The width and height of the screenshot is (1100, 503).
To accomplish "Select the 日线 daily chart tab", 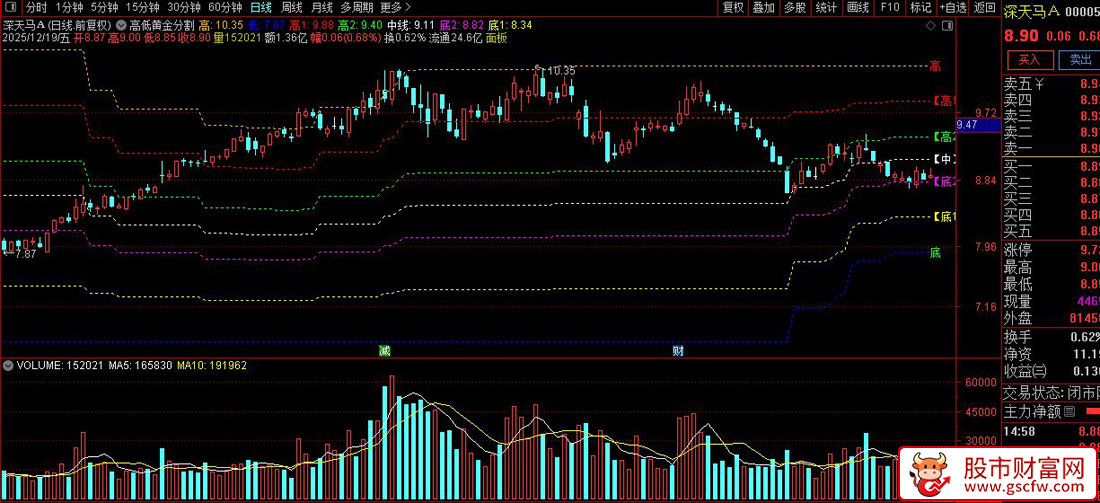I will coord(262,8).
